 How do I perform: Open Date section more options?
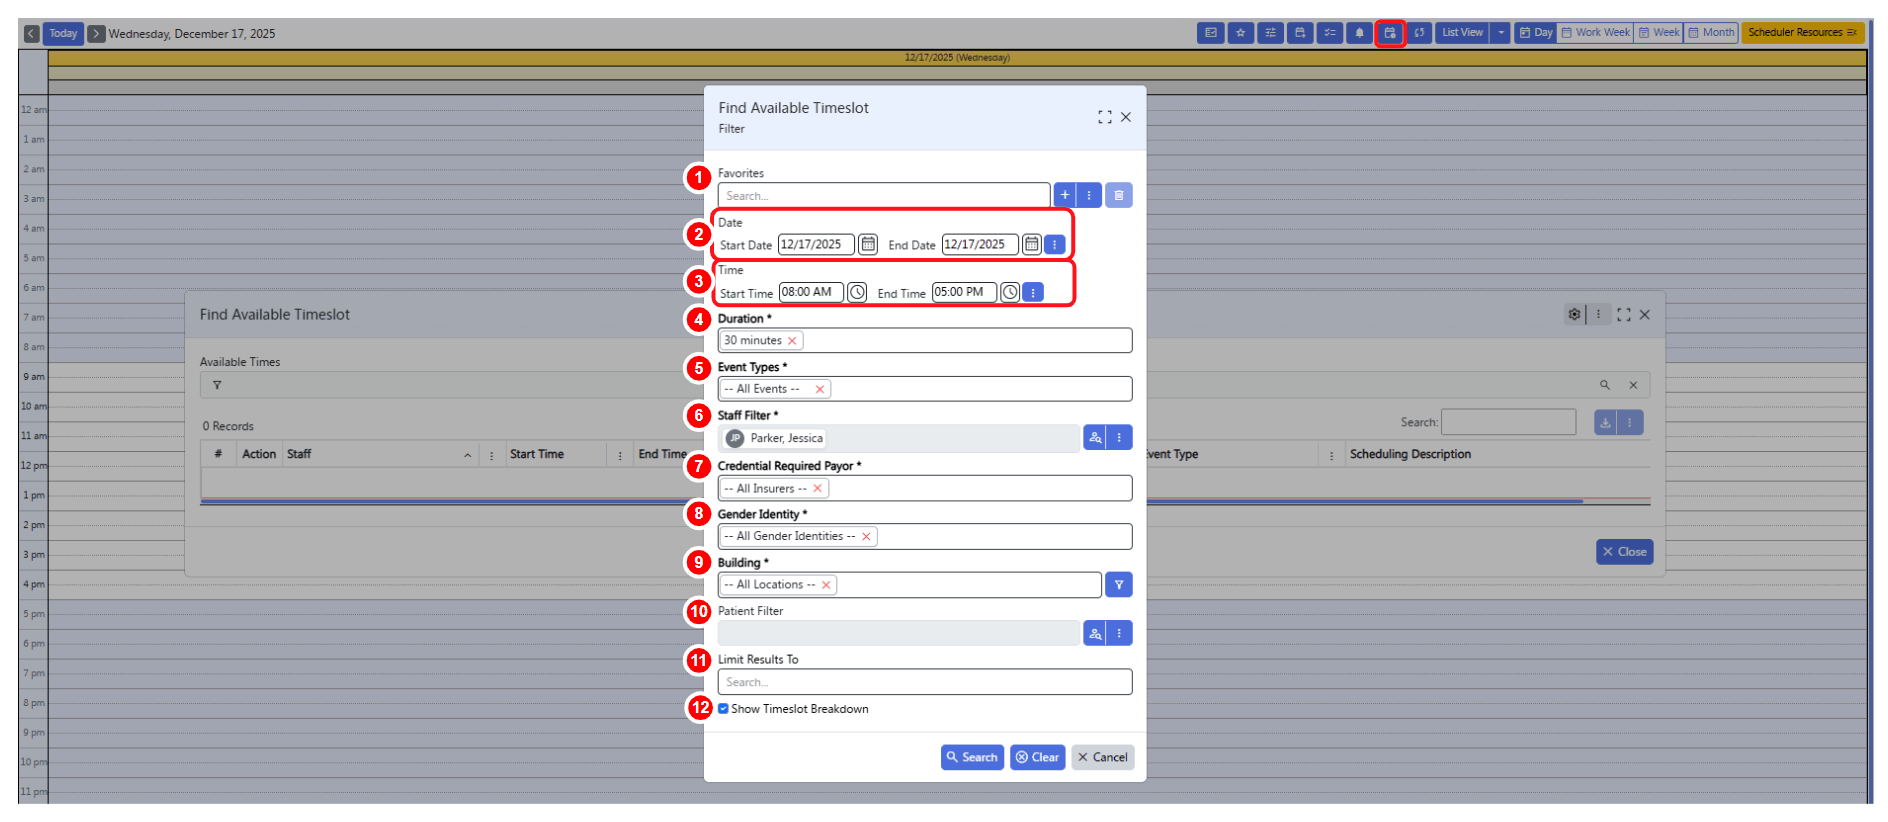tap(1054, 244)
